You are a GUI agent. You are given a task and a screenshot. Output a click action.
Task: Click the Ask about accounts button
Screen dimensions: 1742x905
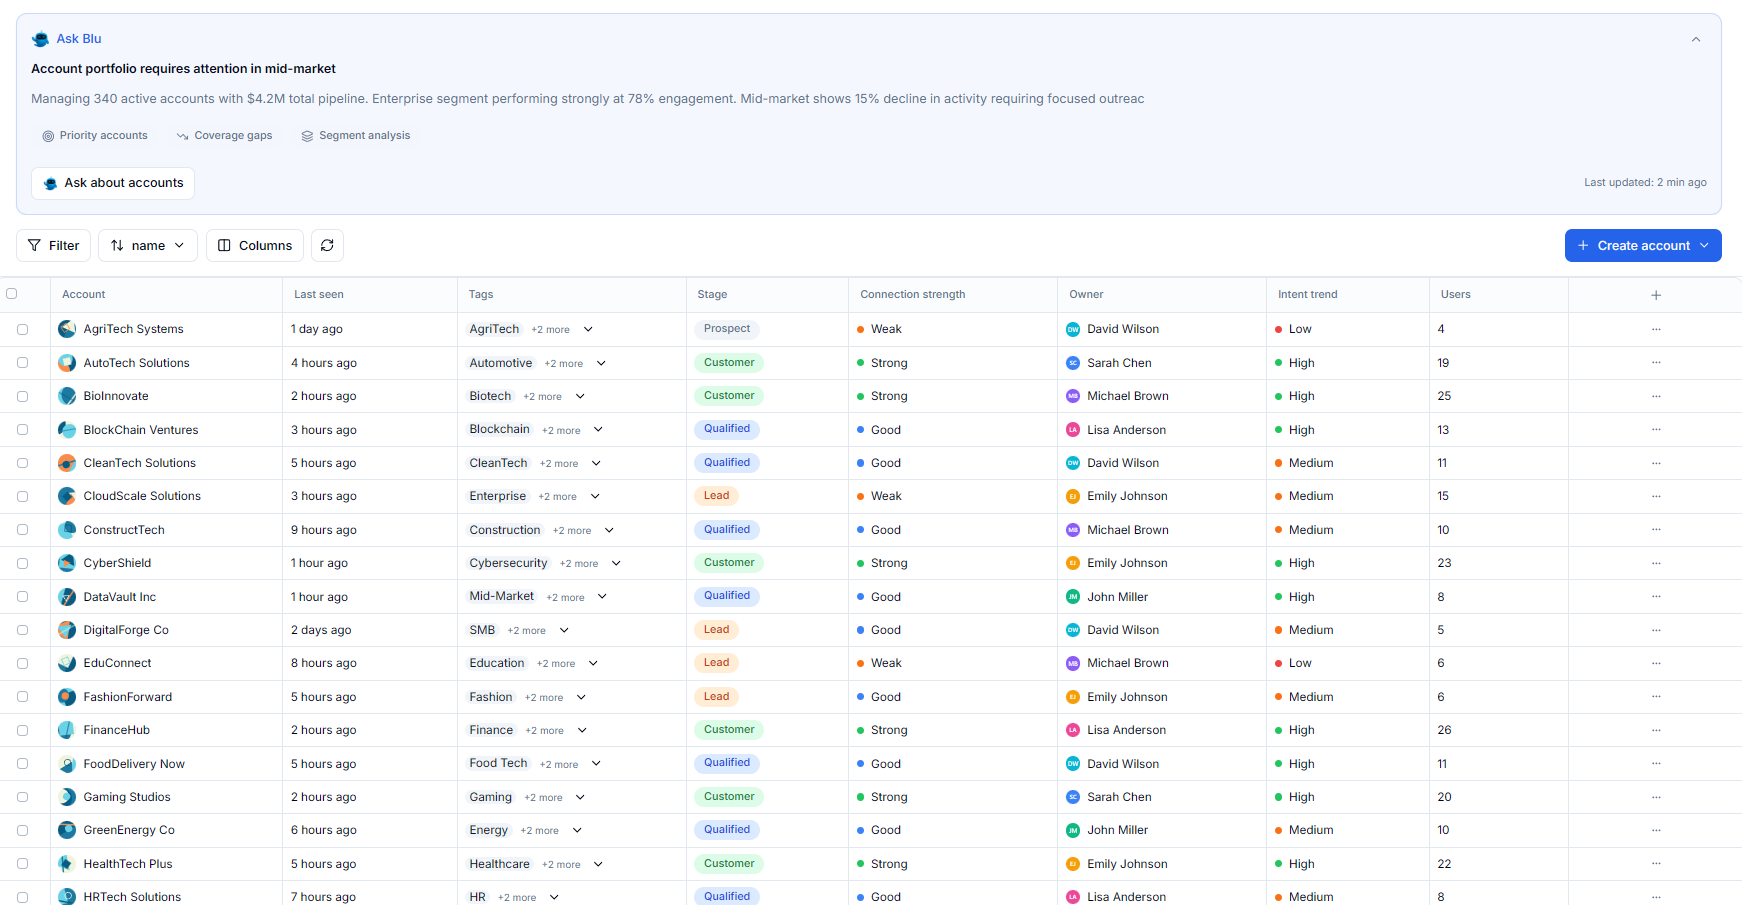coord(112,183)
